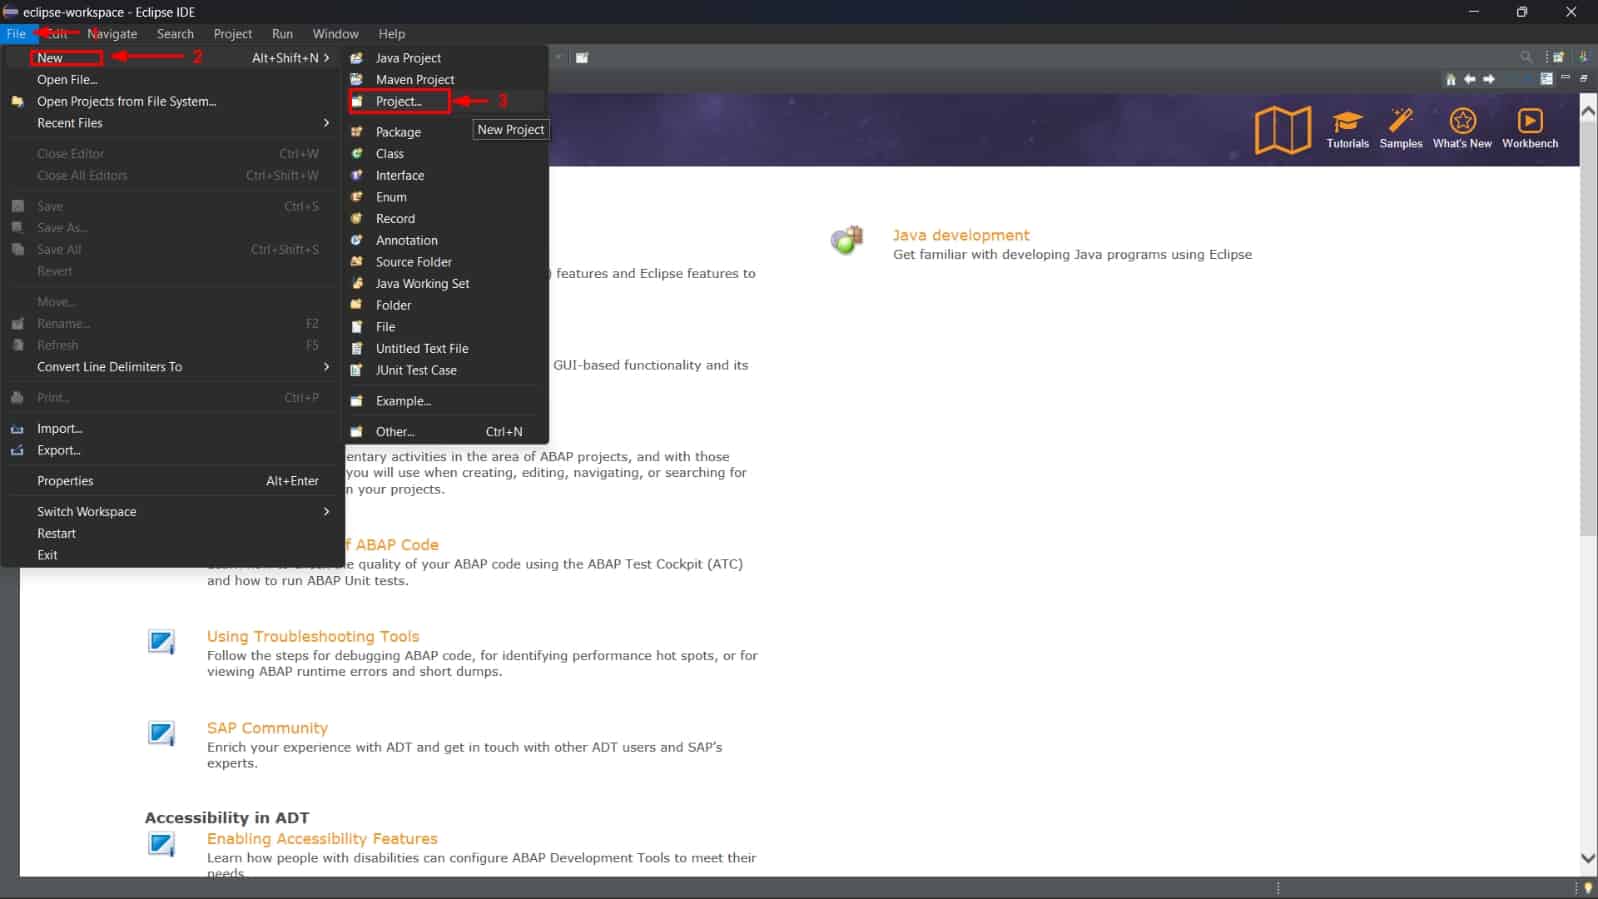
Task: Click the navigate back arrow icon
Action: [x=1470, y=79]
